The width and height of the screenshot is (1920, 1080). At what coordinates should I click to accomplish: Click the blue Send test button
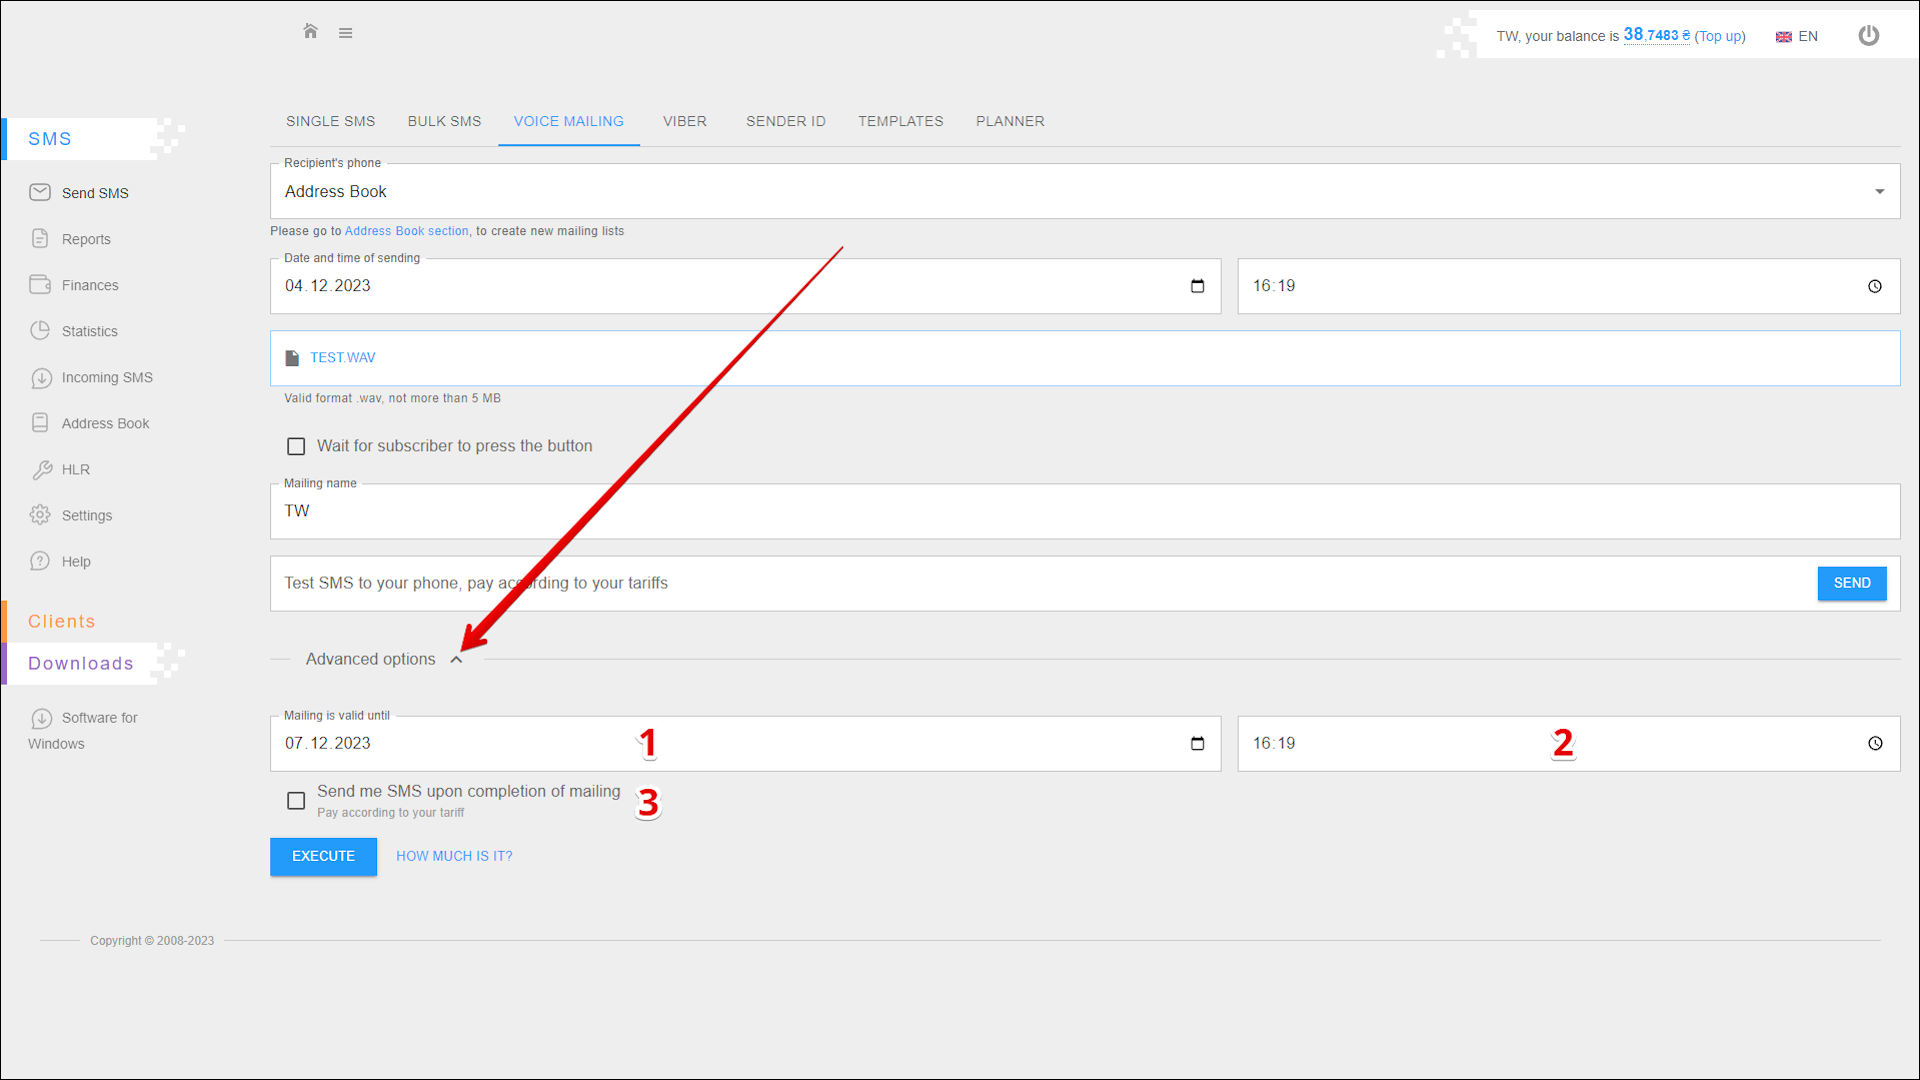(1851, 583)
